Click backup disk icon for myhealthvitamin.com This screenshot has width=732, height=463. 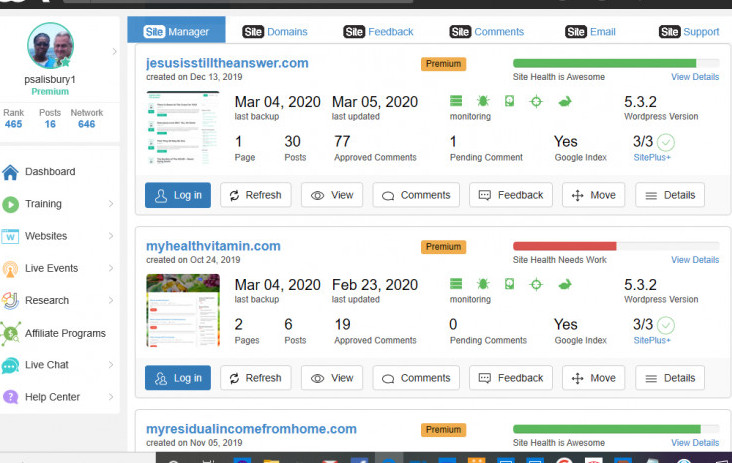click(509, 284)
